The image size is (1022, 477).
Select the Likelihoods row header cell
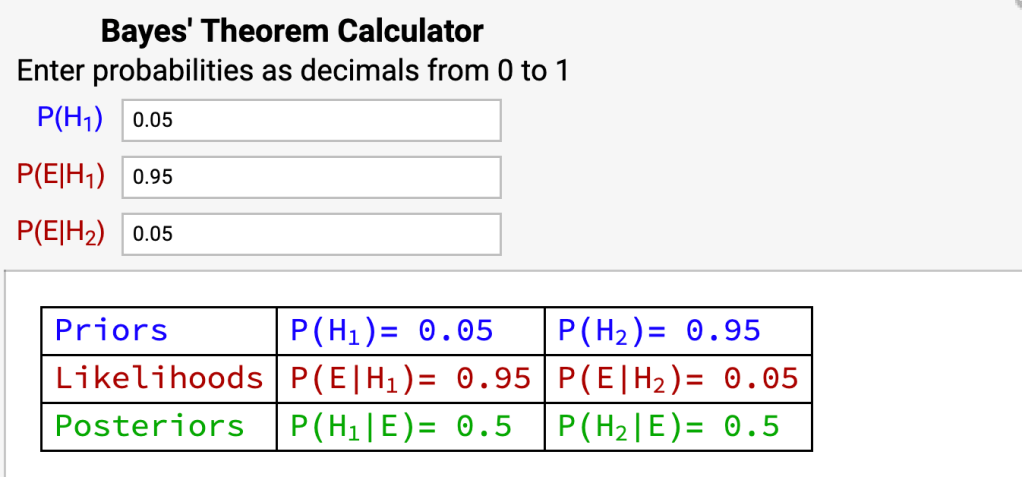click(x=158, y=378)
